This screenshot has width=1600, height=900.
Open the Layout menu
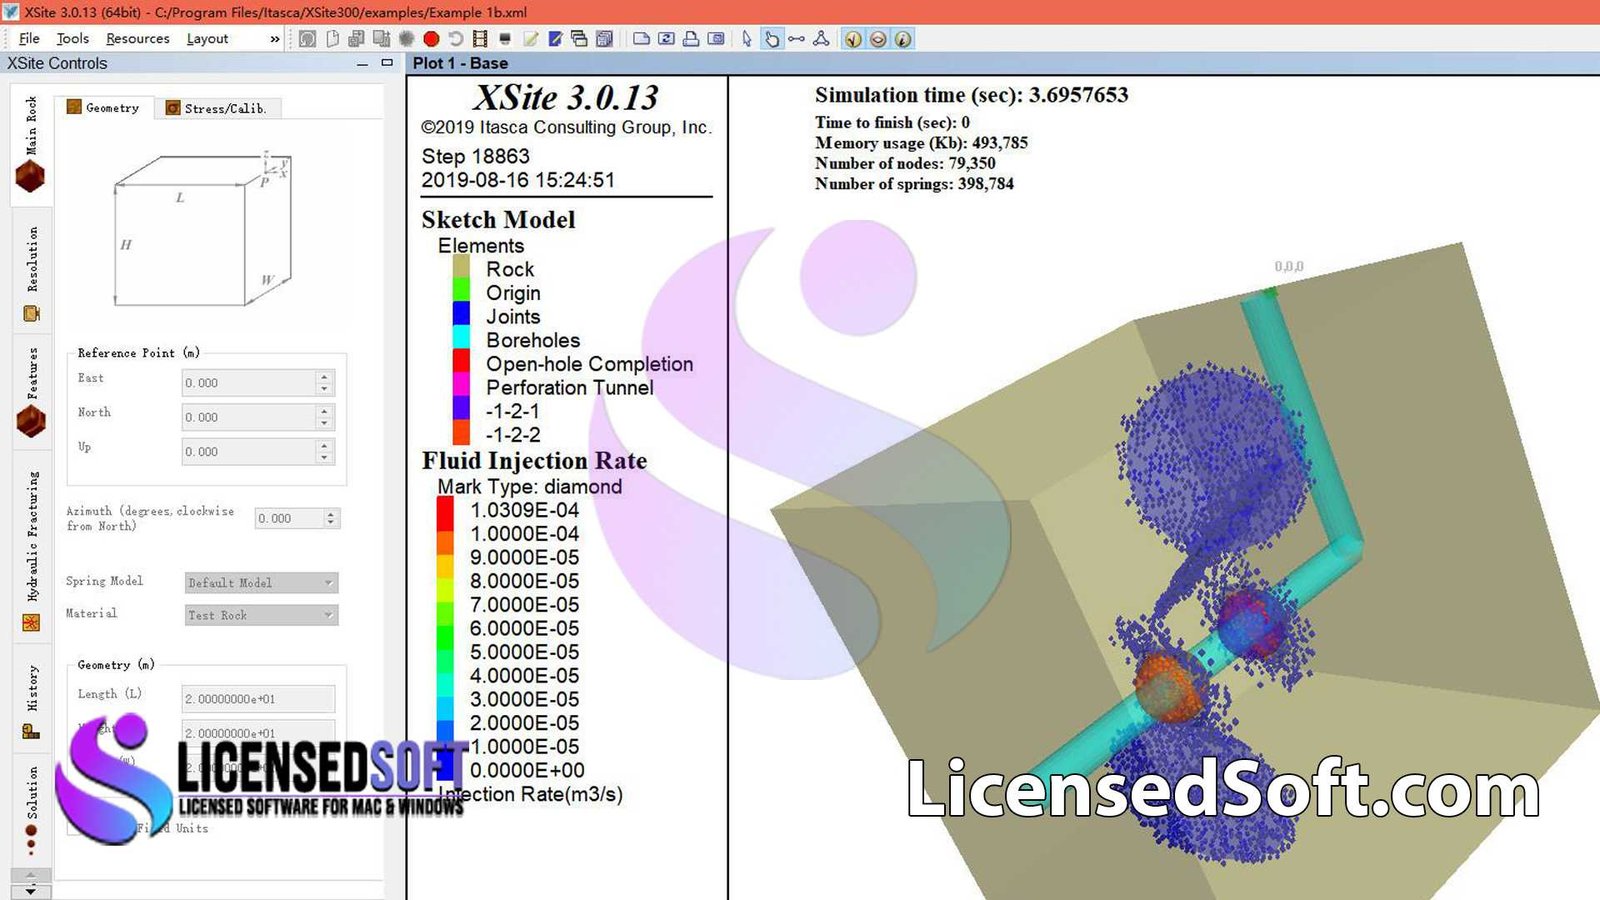(x=208, y=38)
